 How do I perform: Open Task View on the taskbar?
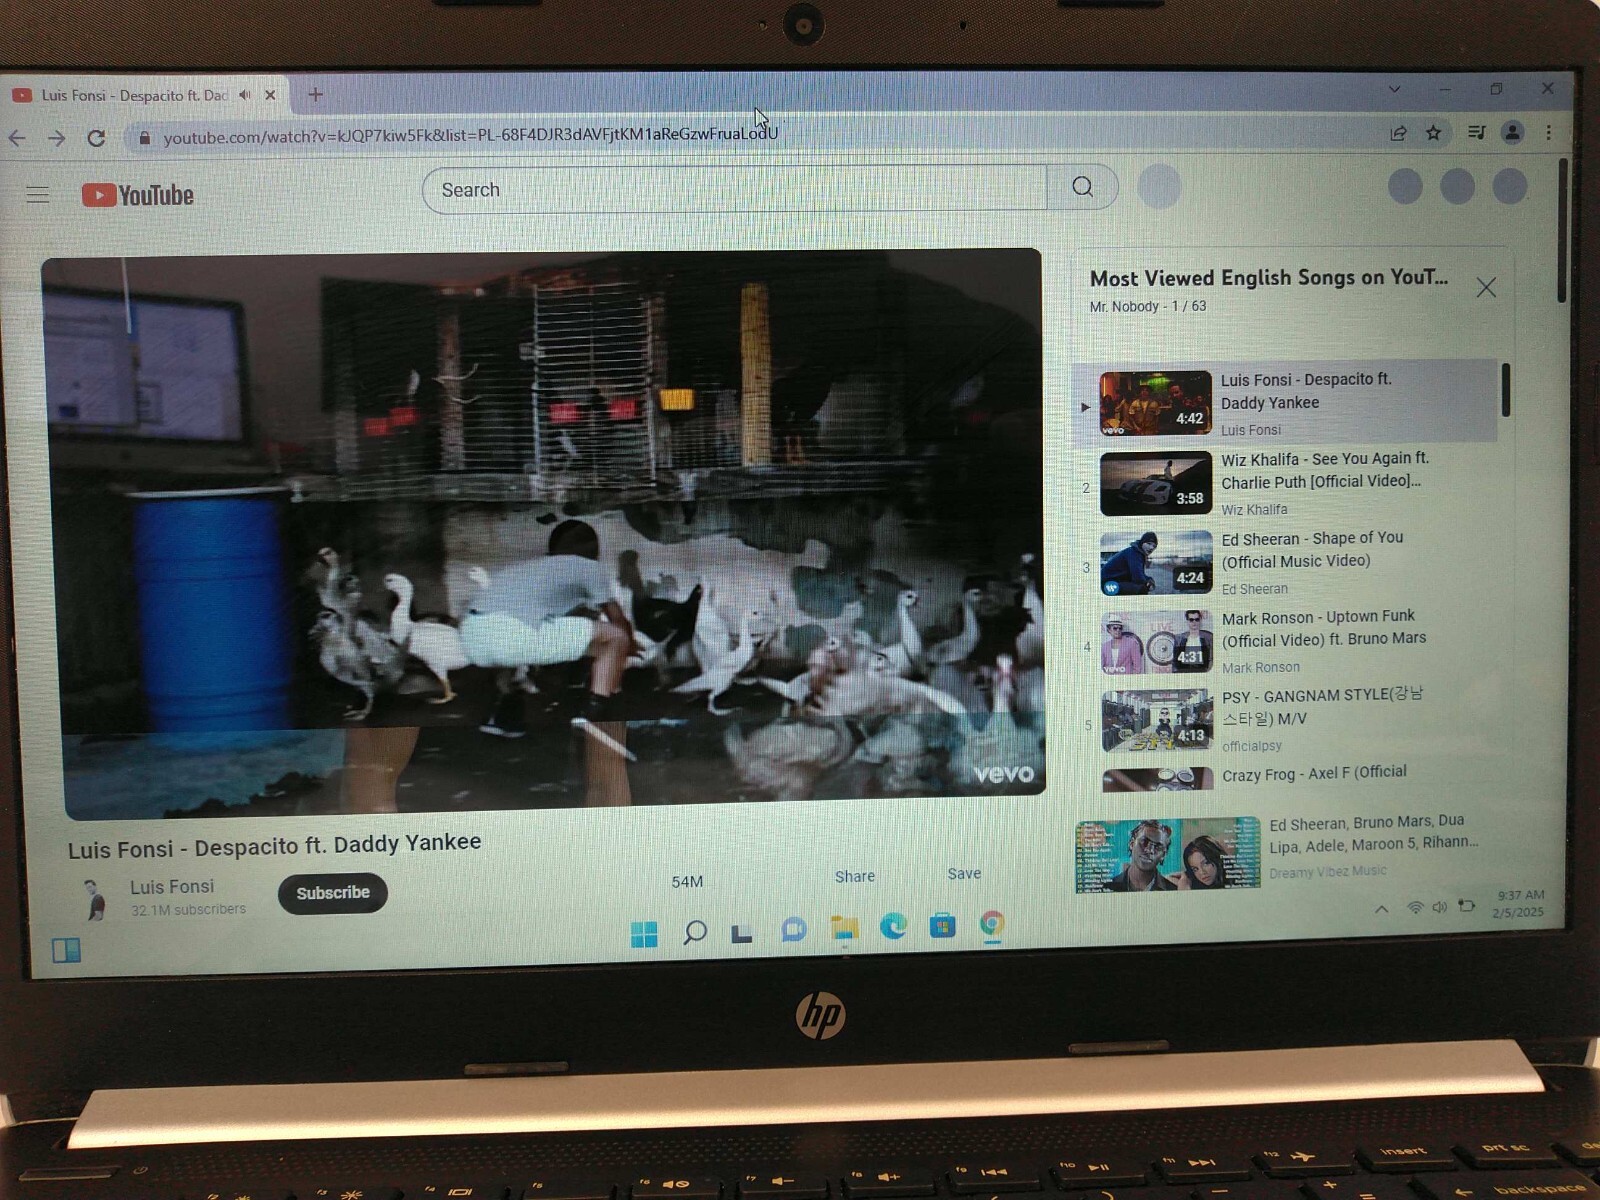742,934
